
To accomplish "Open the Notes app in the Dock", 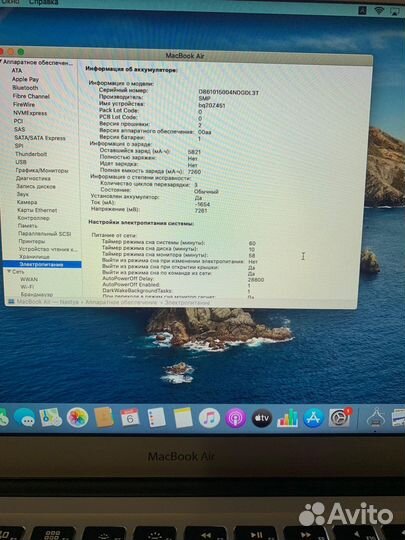I will click(183, 417).
